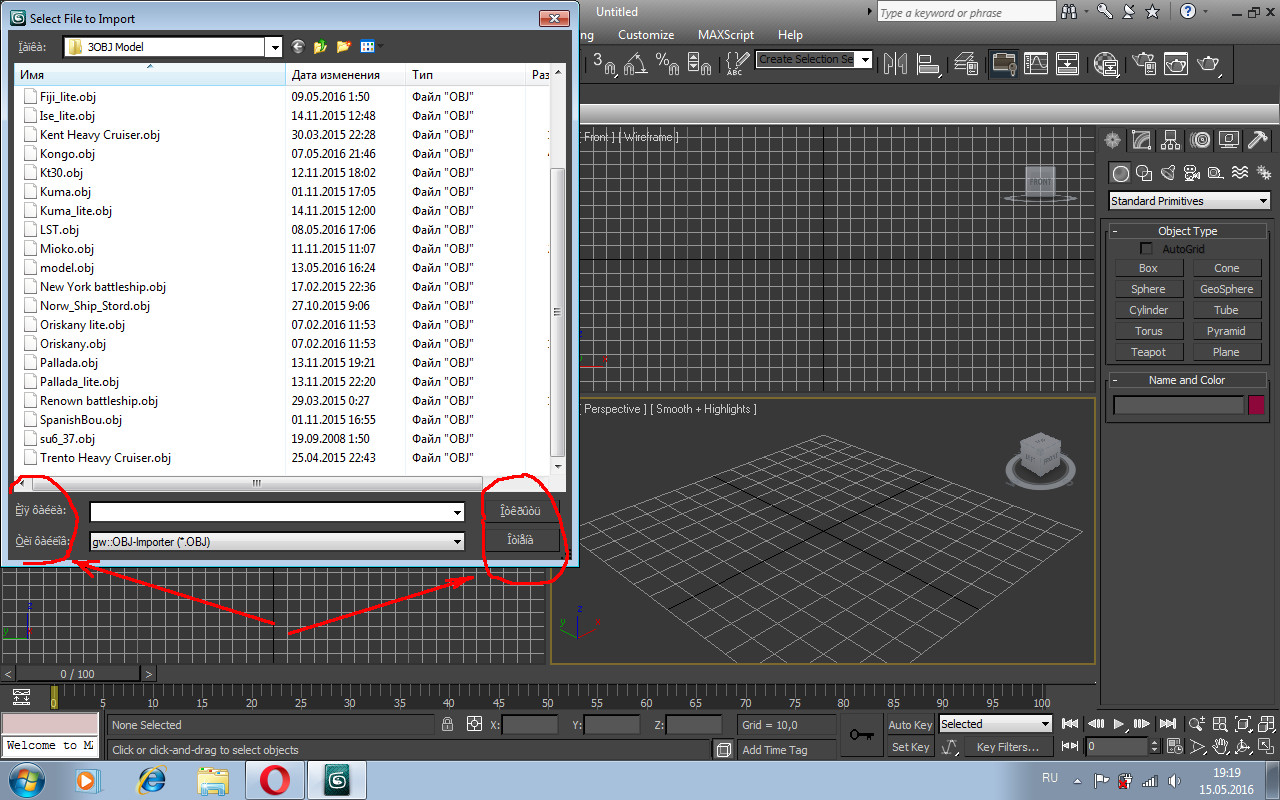Click the keyword search field
This screenshot has width=1280, height=800.
[x=966, y=12]
